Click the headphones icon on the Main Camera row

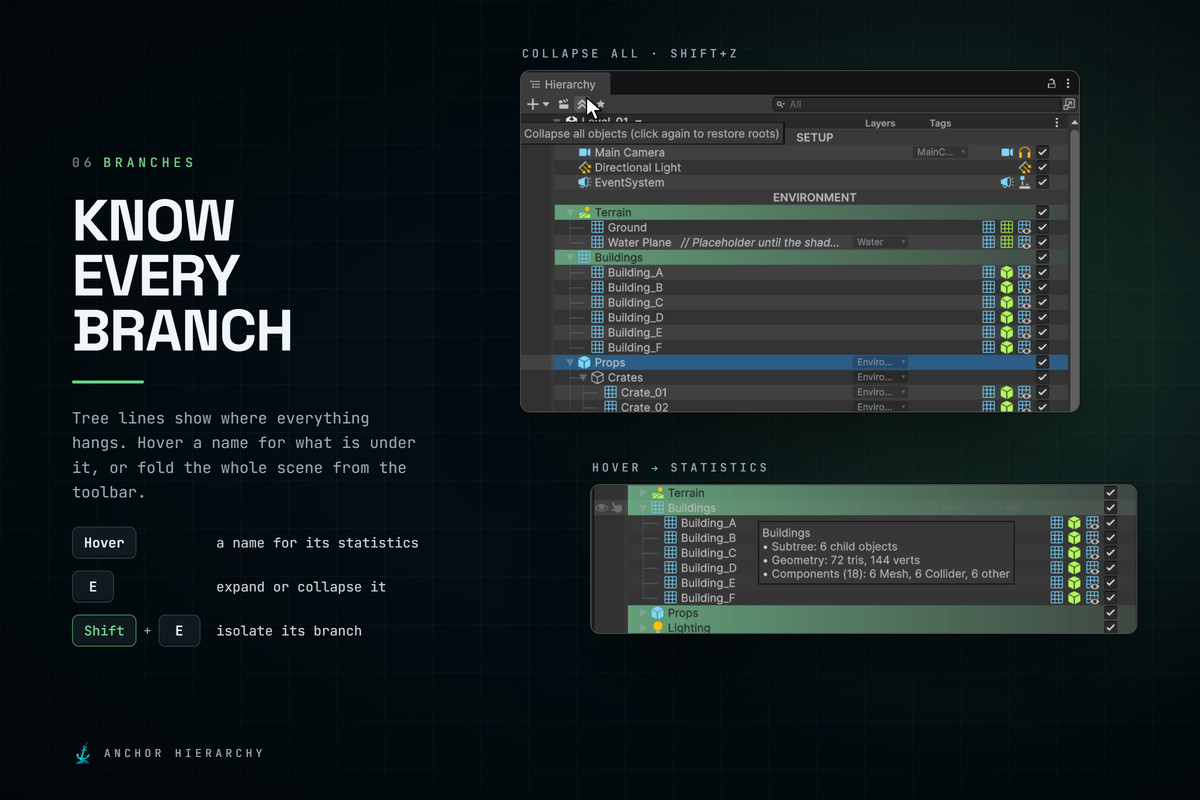1024,153
